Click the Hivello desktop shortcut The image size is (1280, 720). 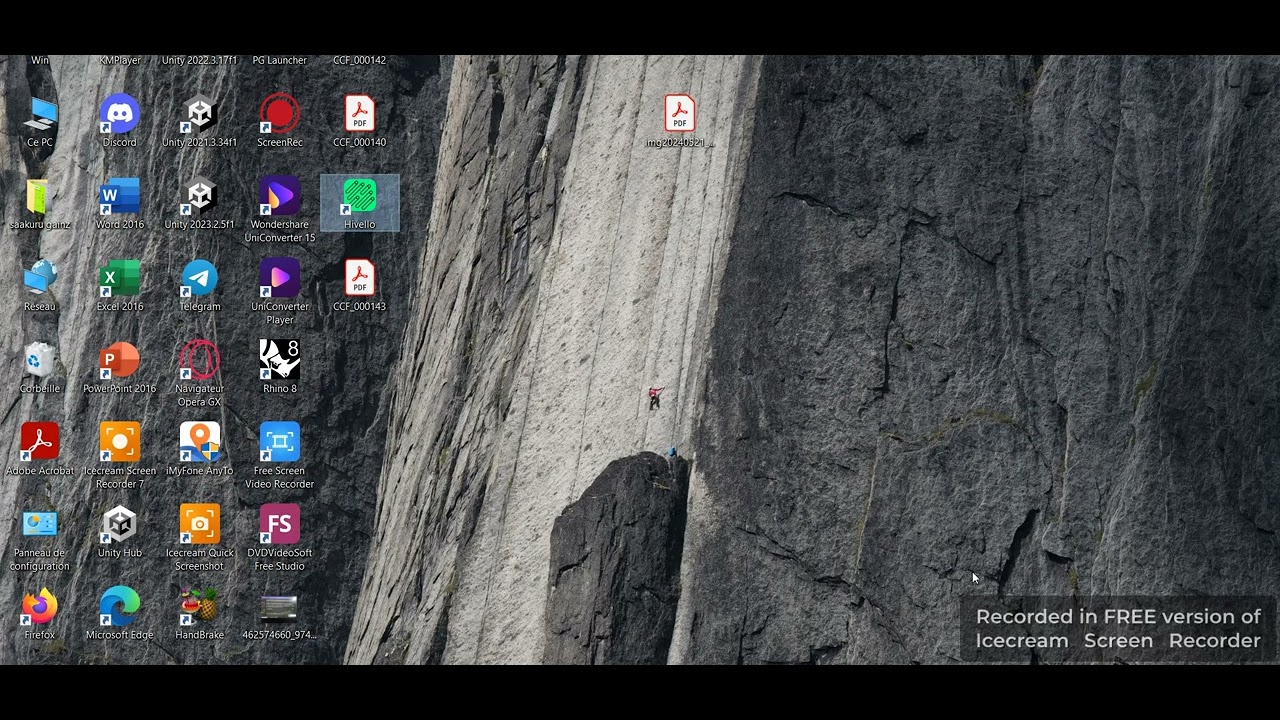(x=359, y=198)
